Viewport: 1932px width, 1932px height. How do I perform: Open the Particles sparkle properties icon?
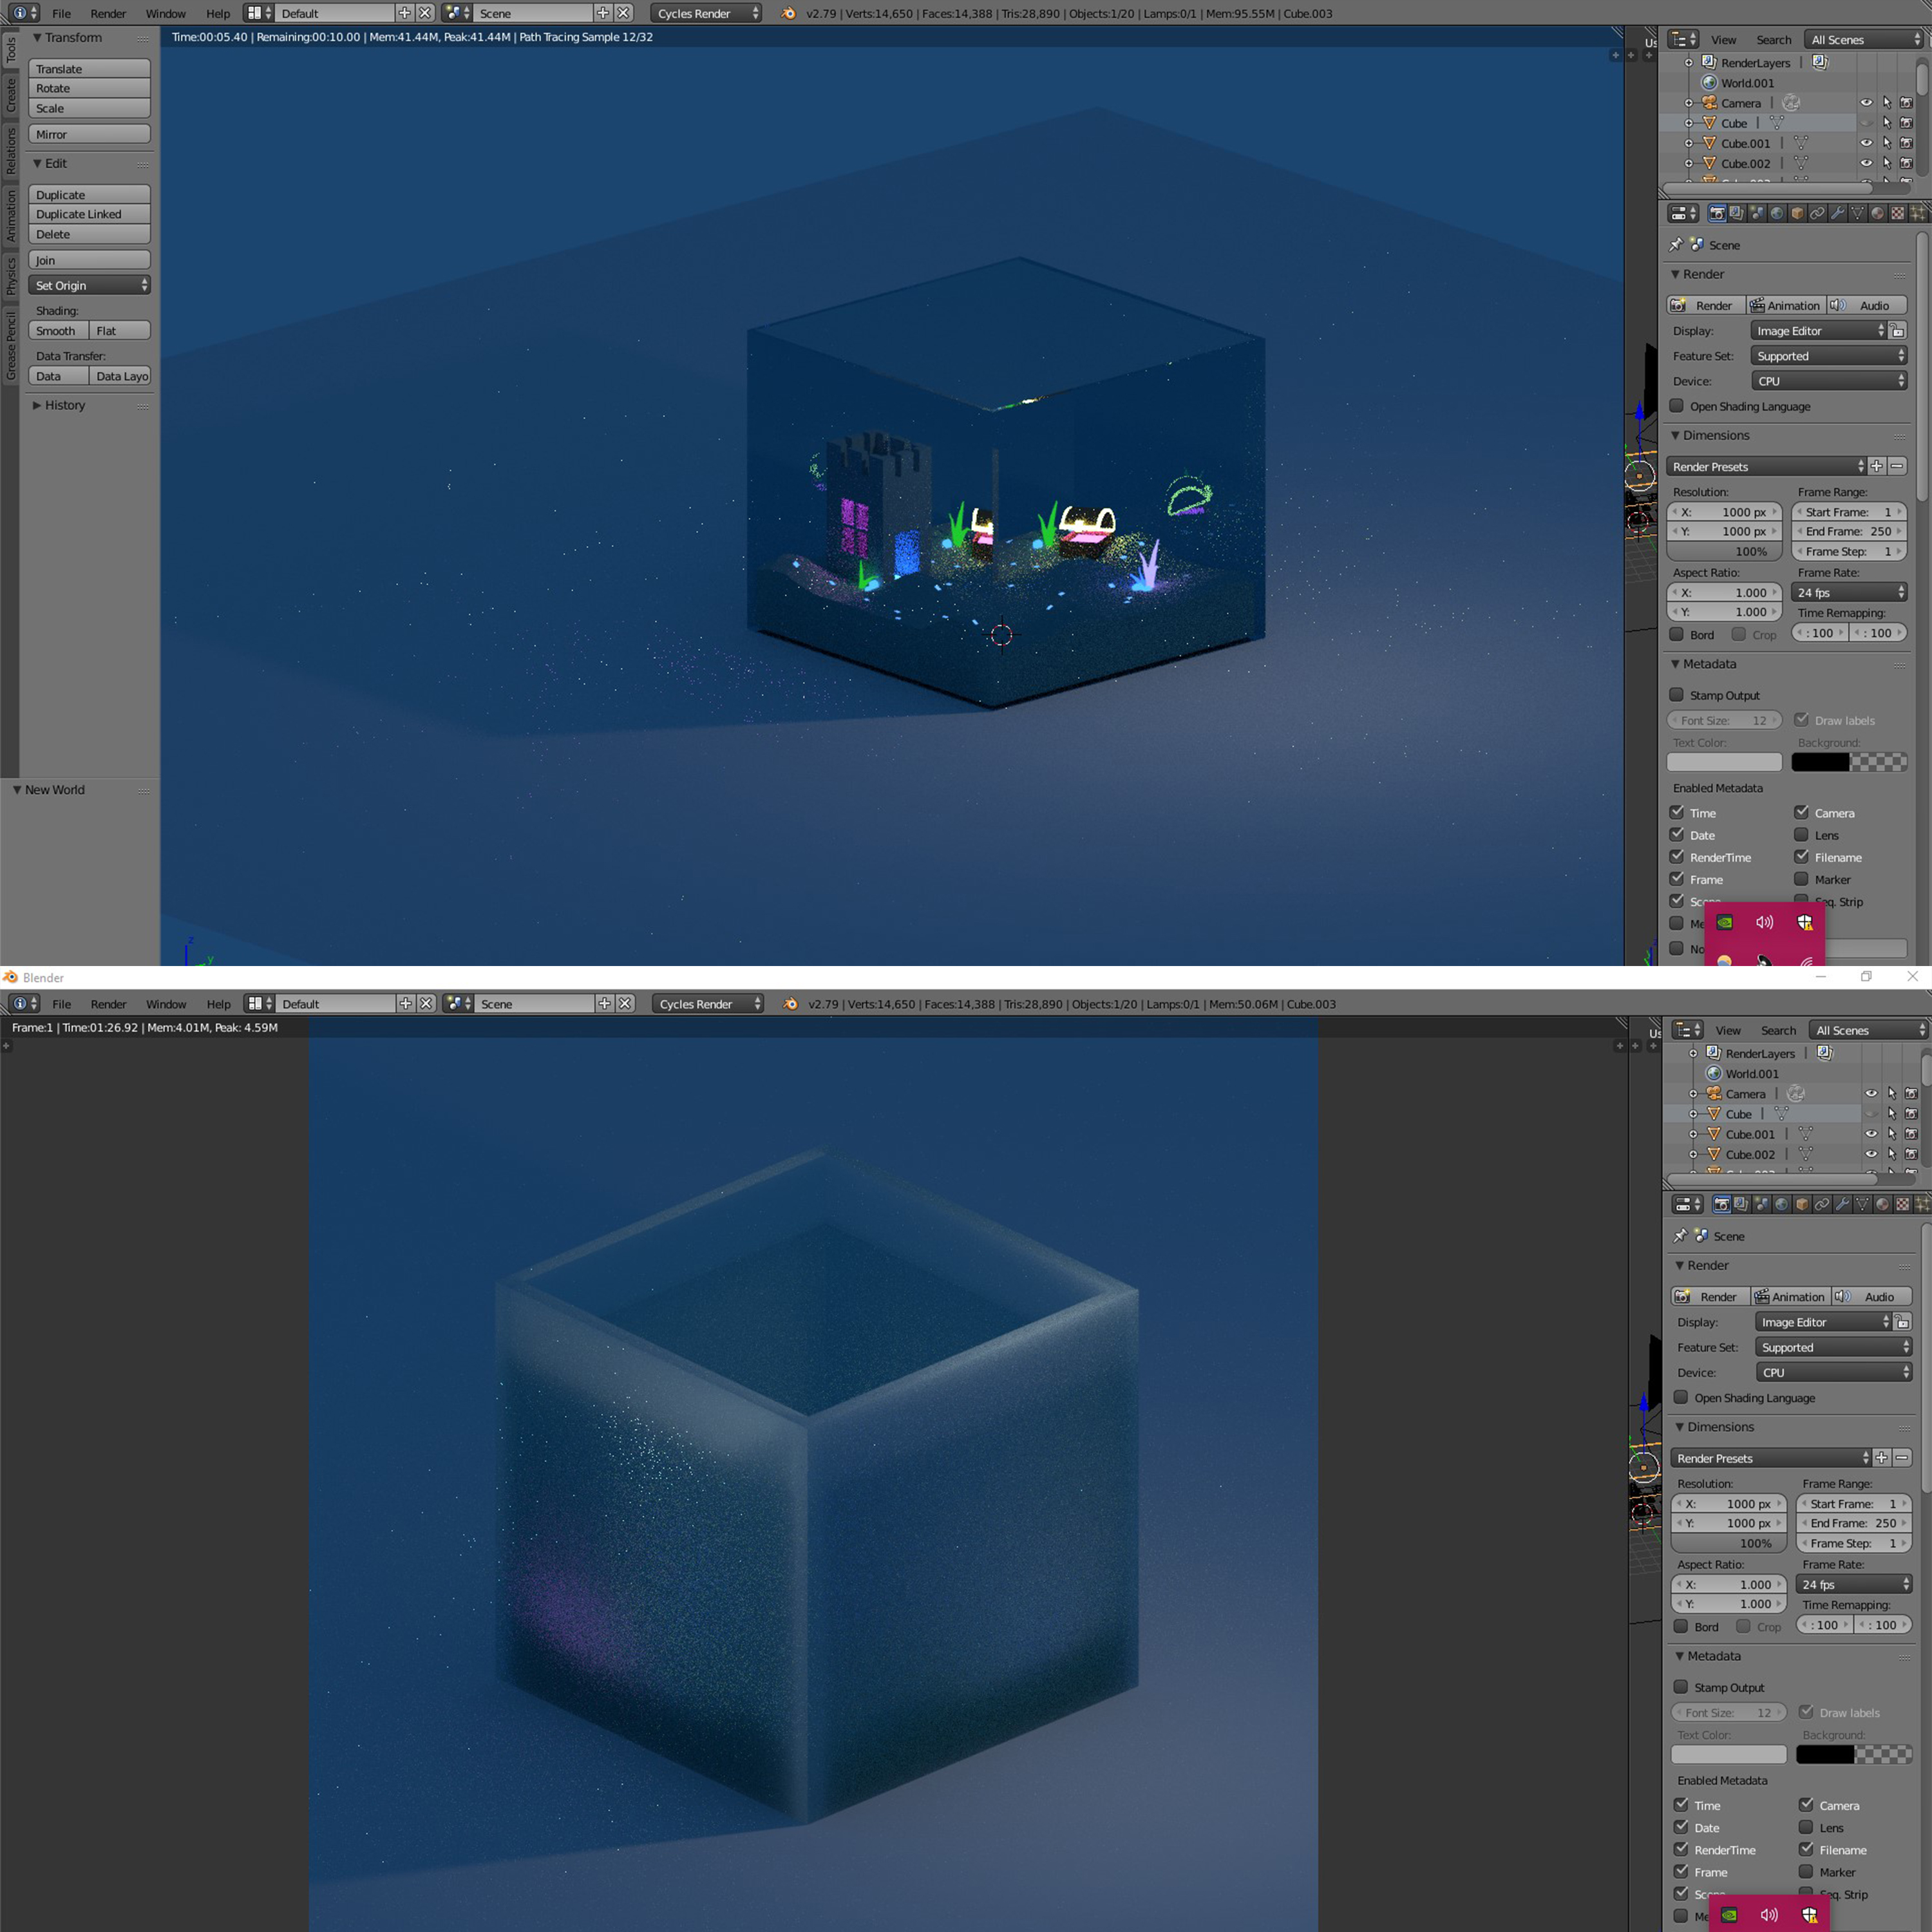pyautogui.click(x=1919, y=212)
